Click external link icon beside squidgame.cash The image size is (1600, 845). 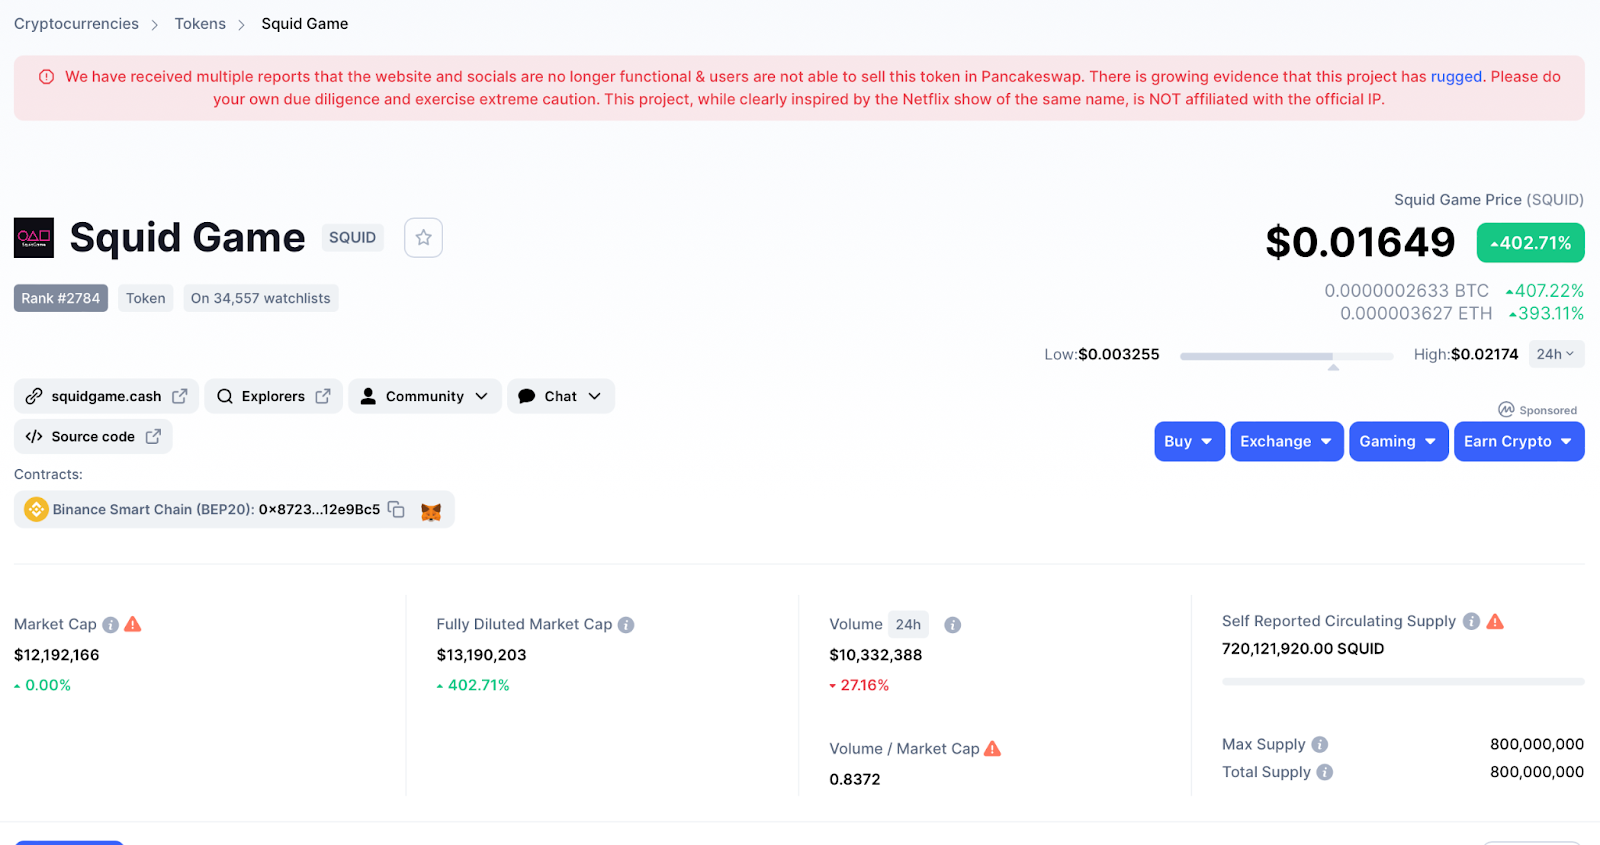coord(180,396)
